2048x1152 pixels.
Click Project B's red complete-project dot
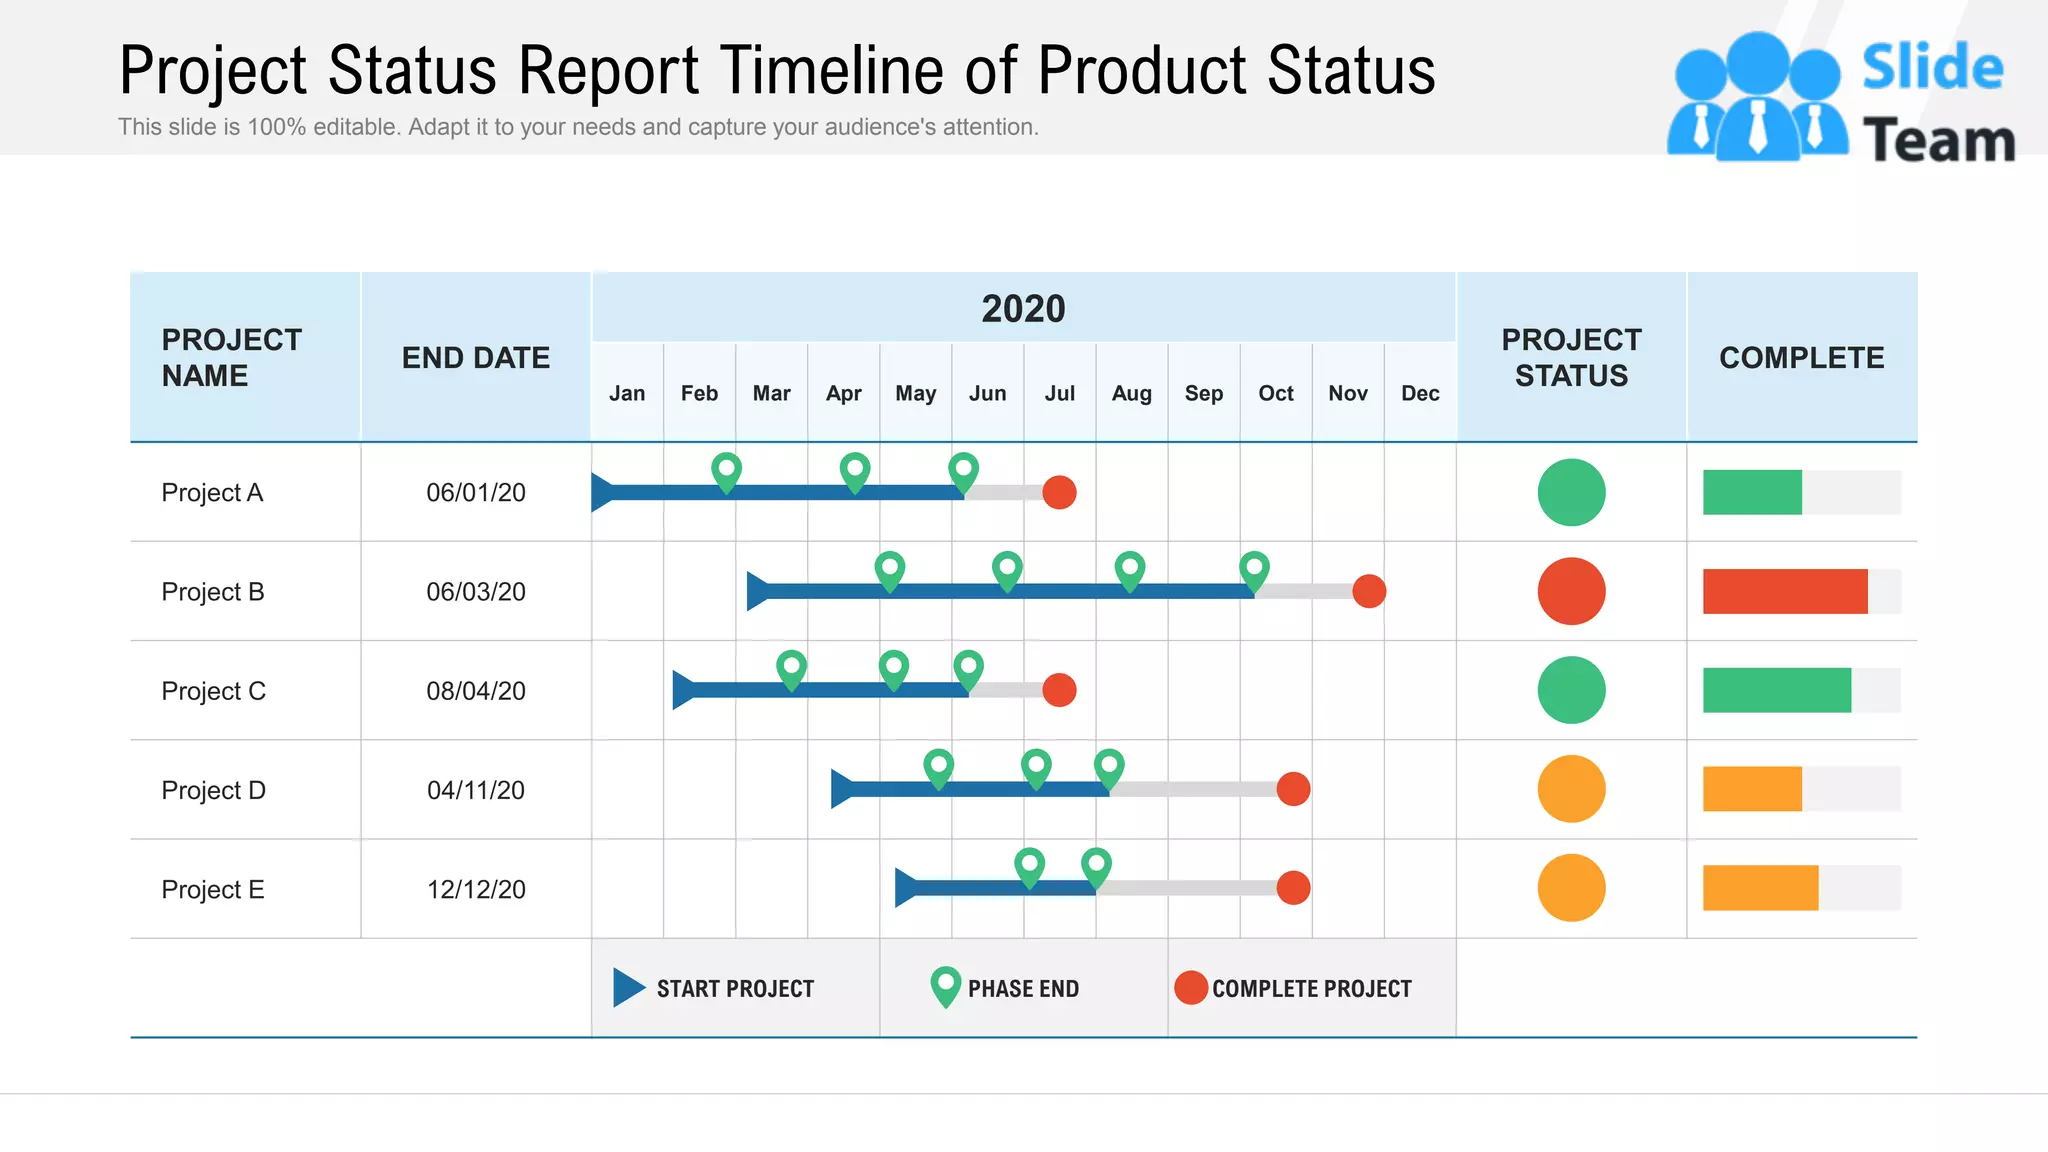(x=1369, y=591)
